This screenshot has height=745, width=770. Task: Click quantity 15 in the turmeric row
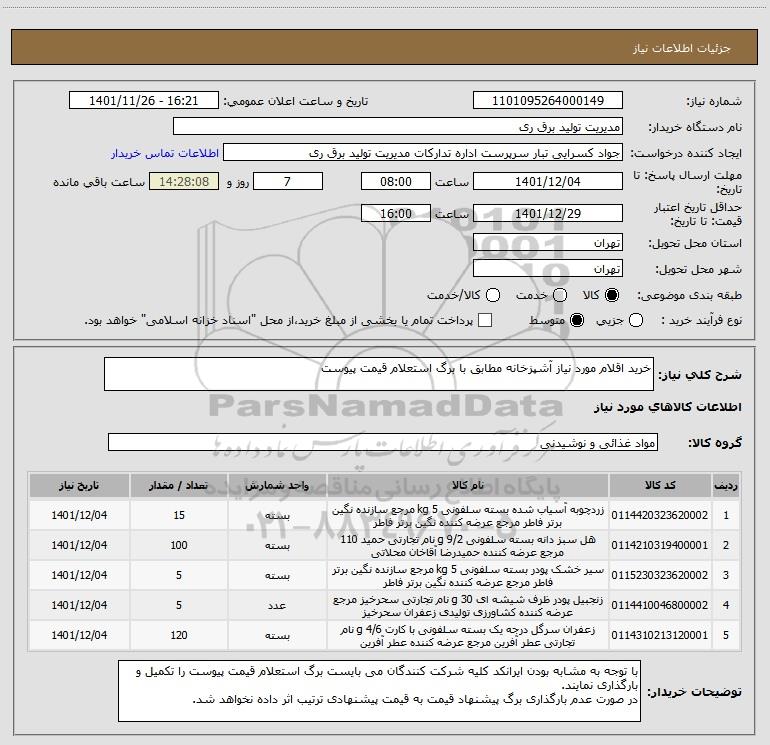click(x=179, y=515)
